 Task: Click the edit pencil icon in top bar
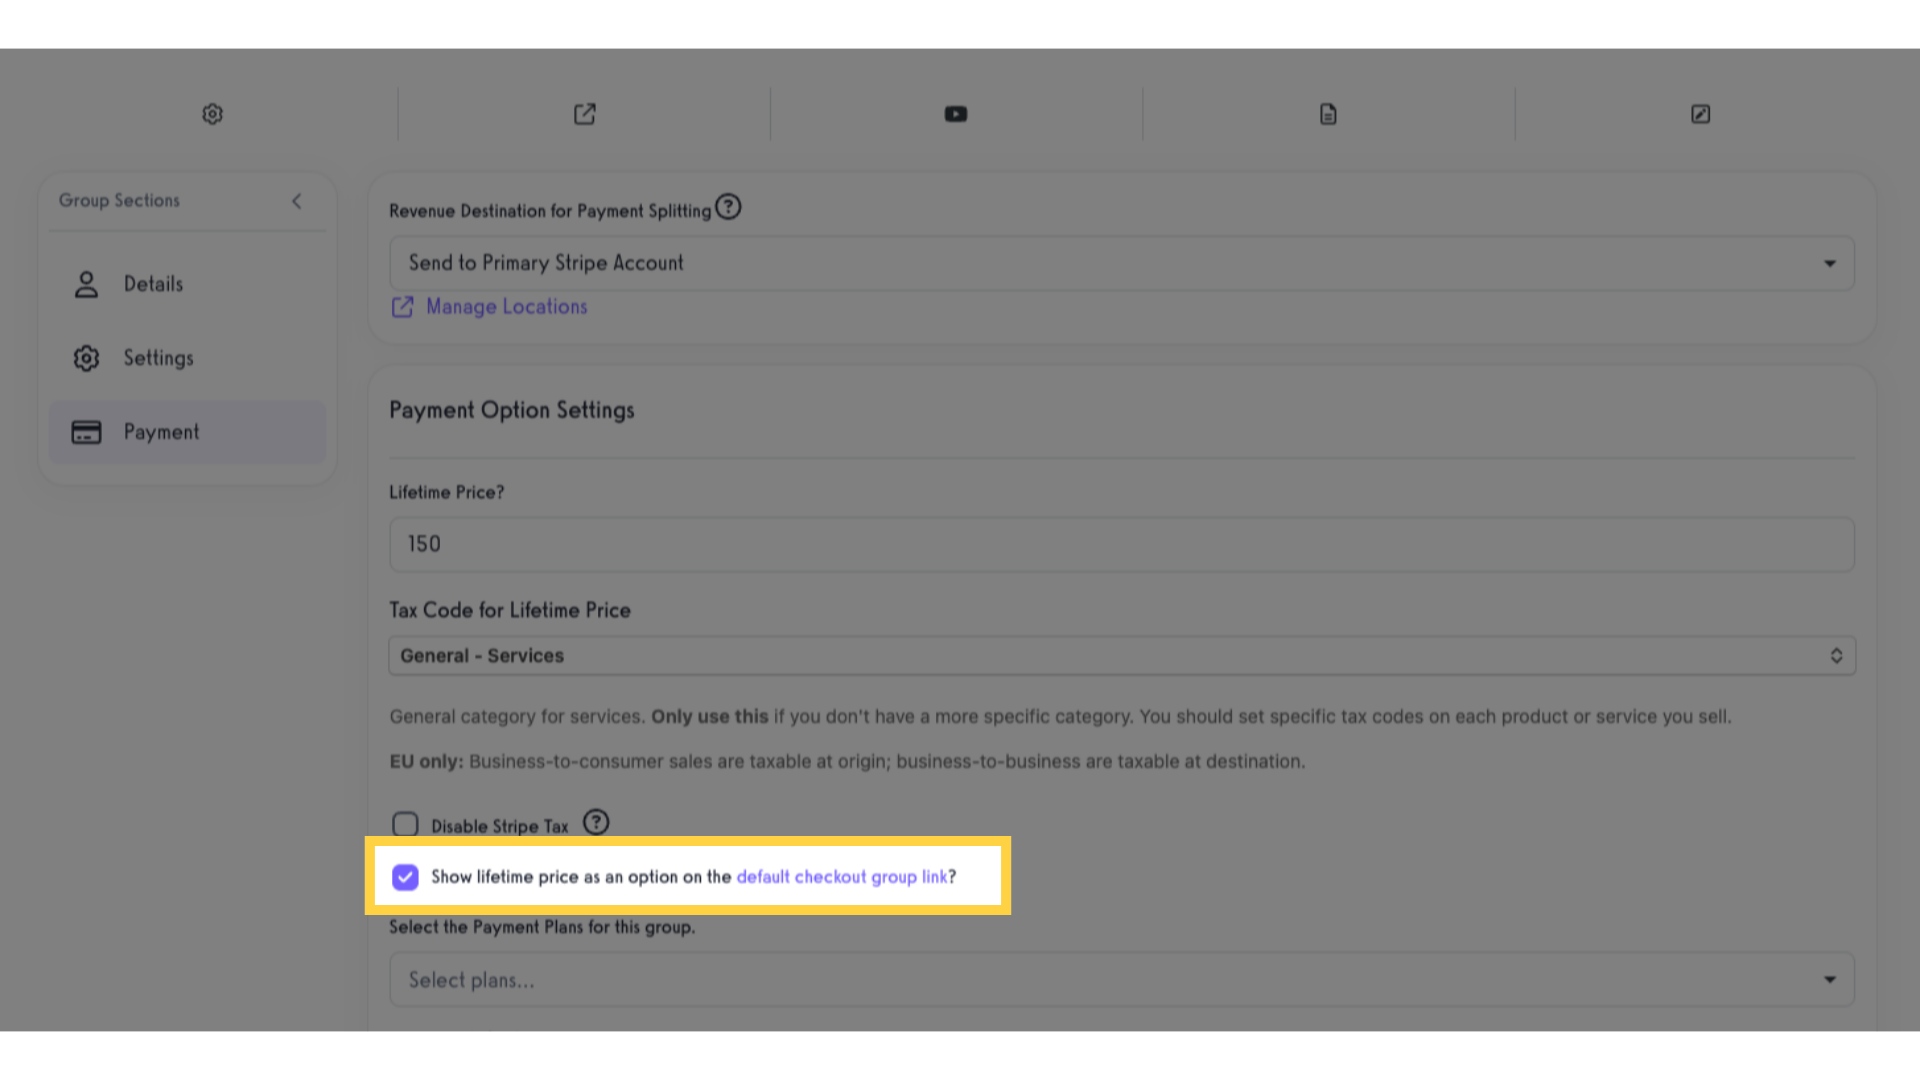click(1700, 114)
